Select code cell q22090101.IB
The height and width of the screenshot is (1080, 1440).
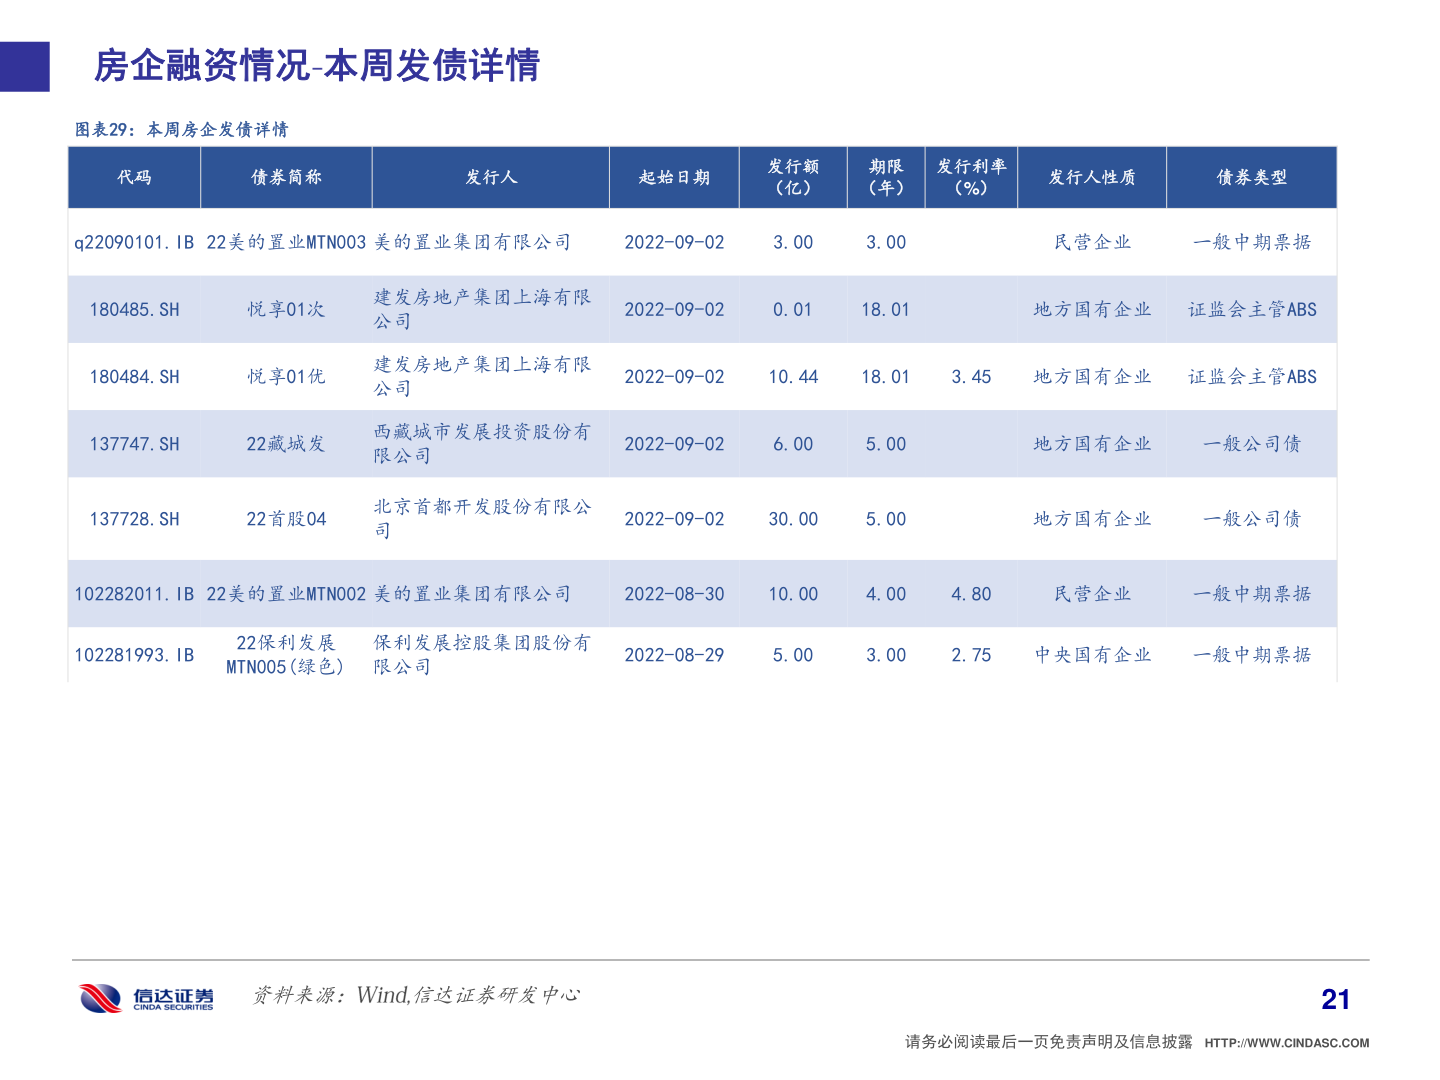click(134, 242)
